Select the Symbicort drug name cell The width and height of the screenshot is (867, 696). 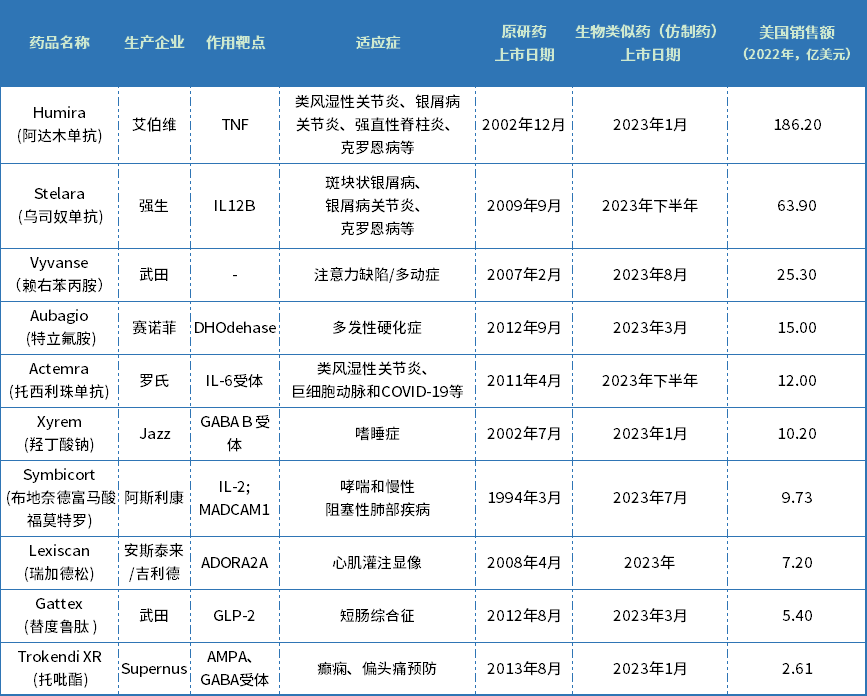click(x=59, y=498)
